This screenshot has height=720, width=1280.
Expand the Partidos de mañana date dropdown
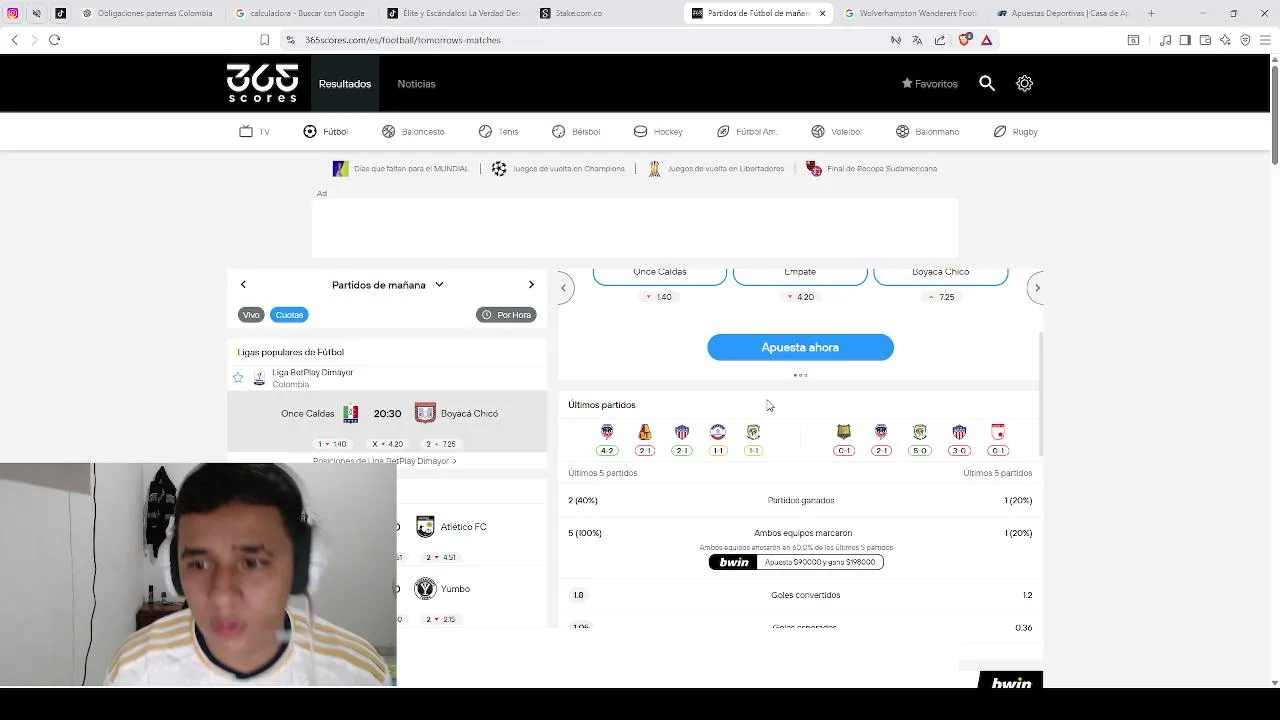click(388, 285)
